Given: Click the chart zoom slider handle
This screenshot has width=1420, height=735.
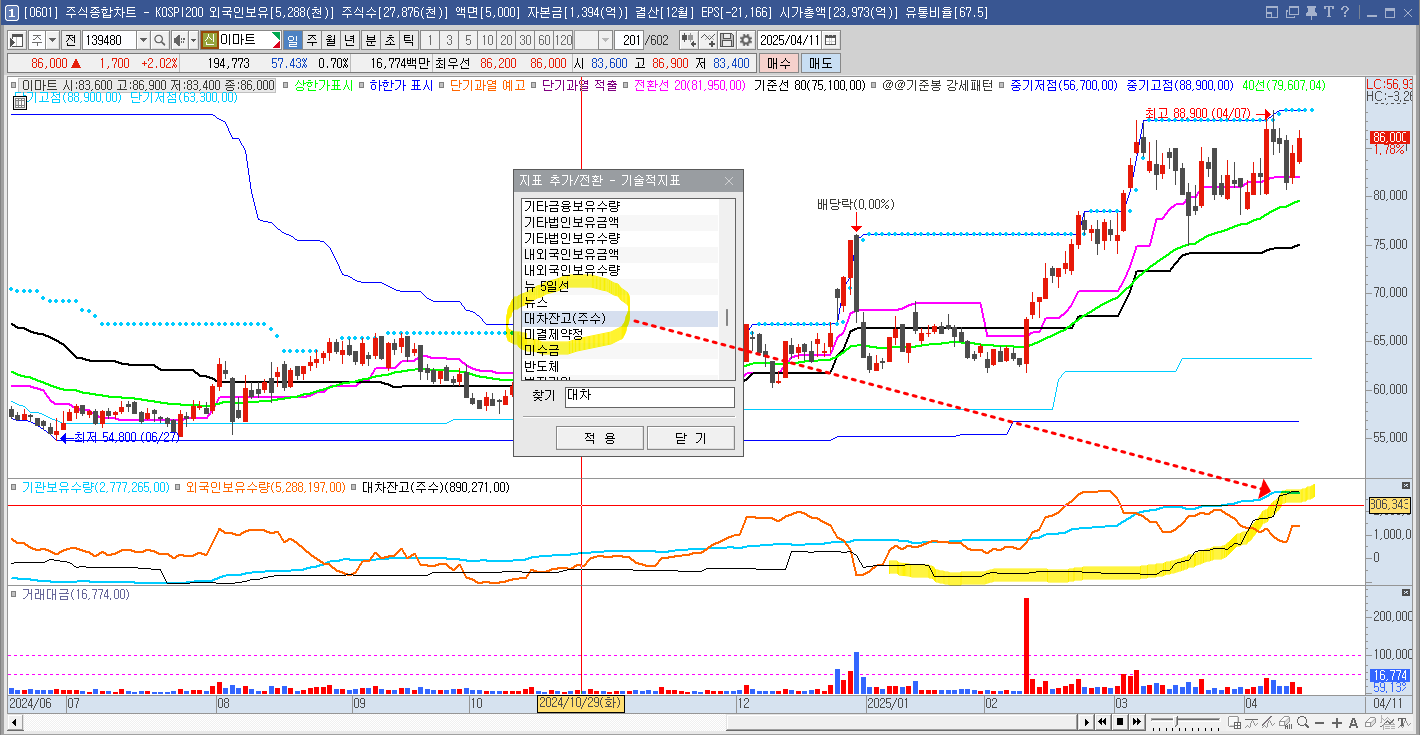Looking at the screenshot, I should 1176,721.
